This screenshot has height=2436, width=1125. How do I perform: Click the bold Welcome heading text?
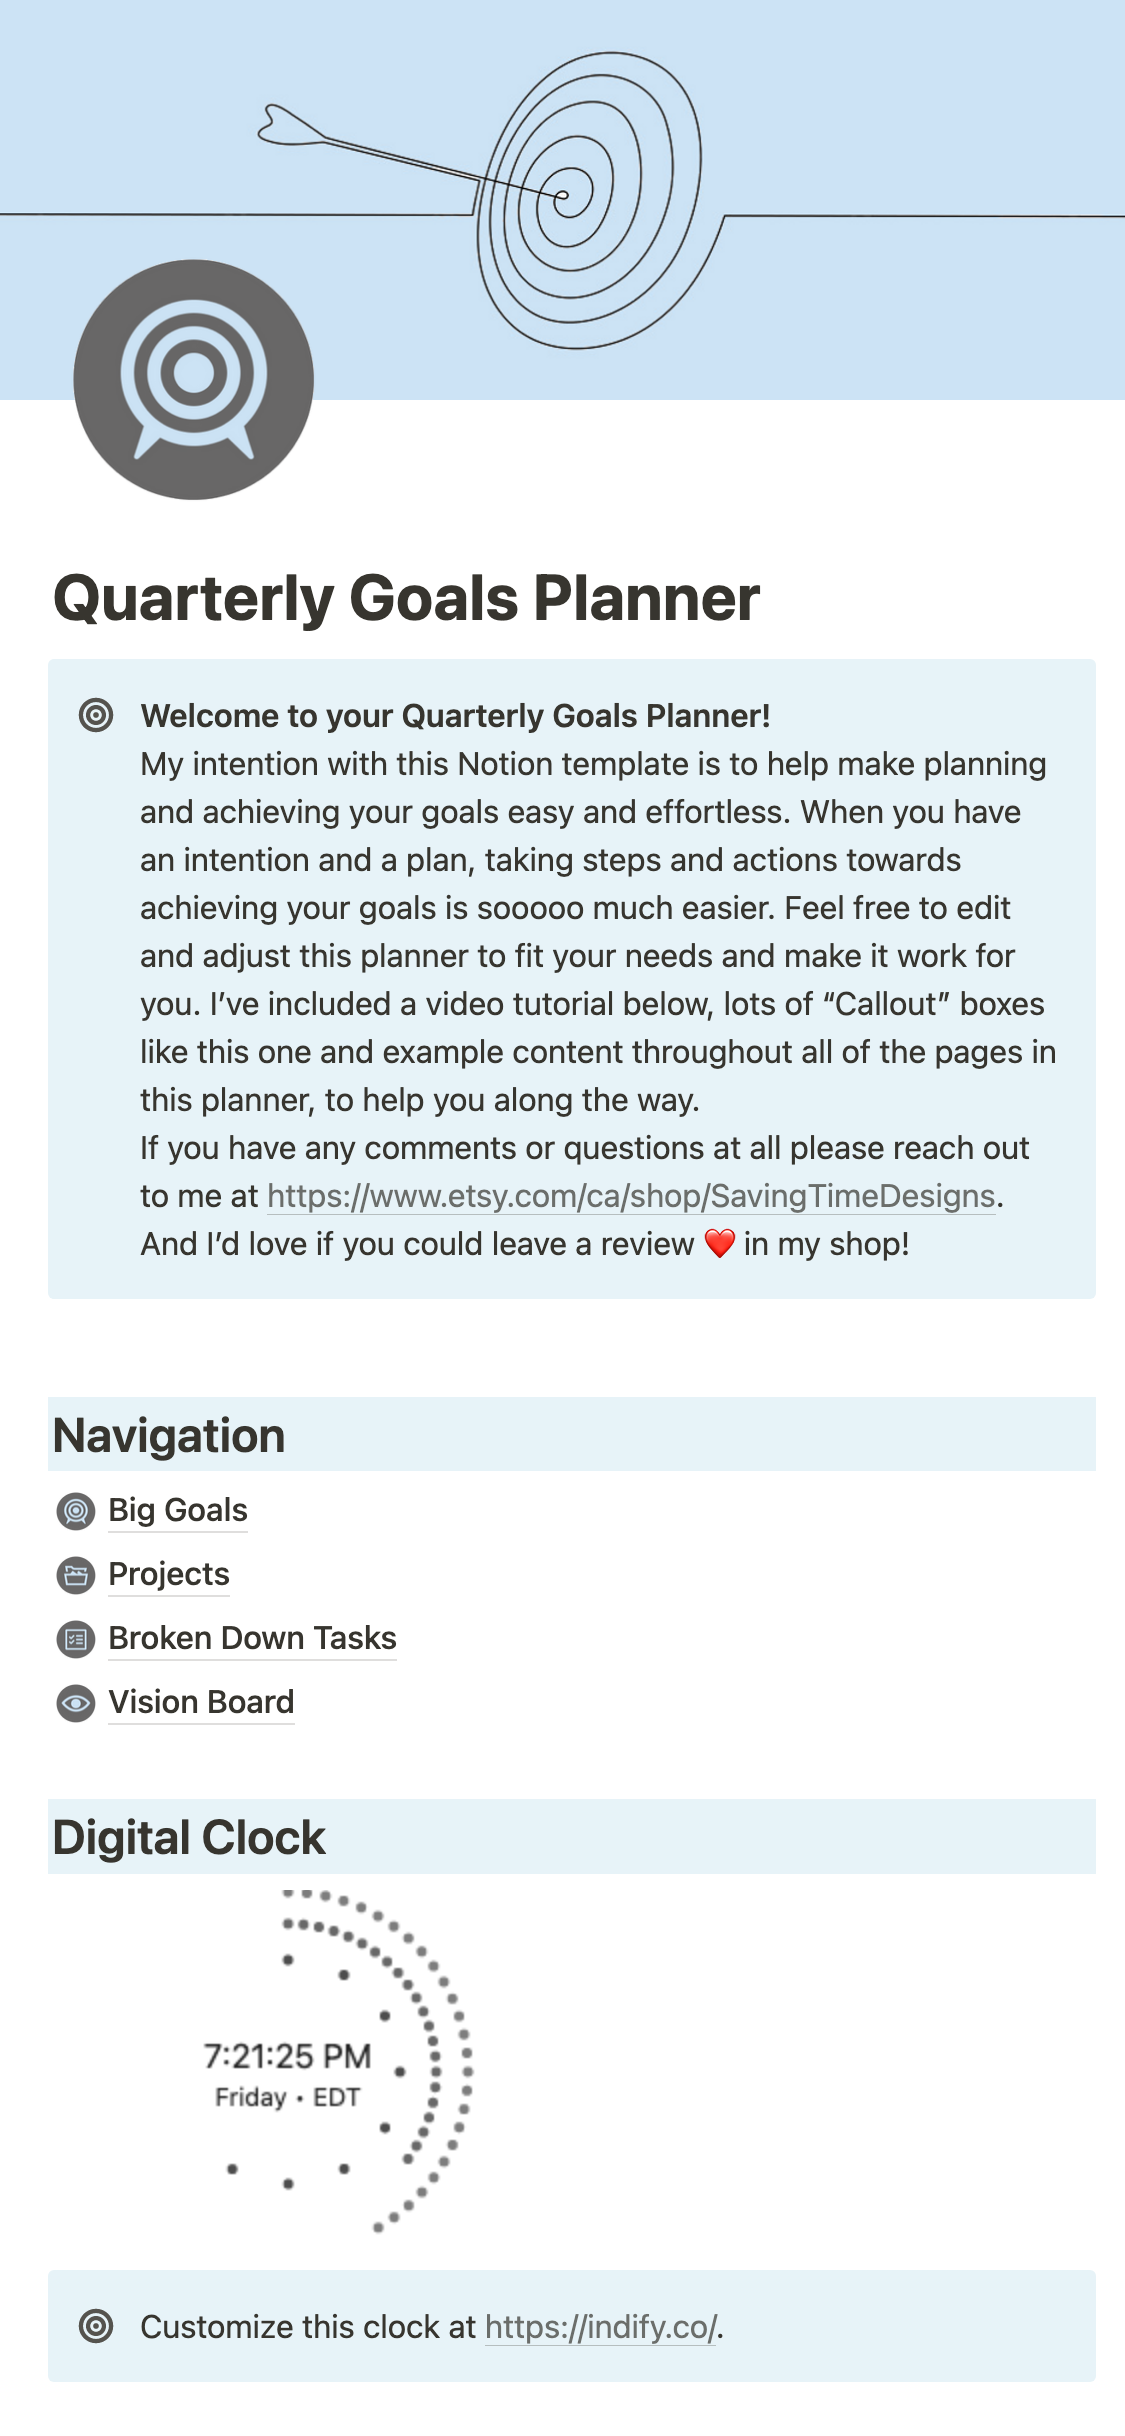(x=455, y=716)
